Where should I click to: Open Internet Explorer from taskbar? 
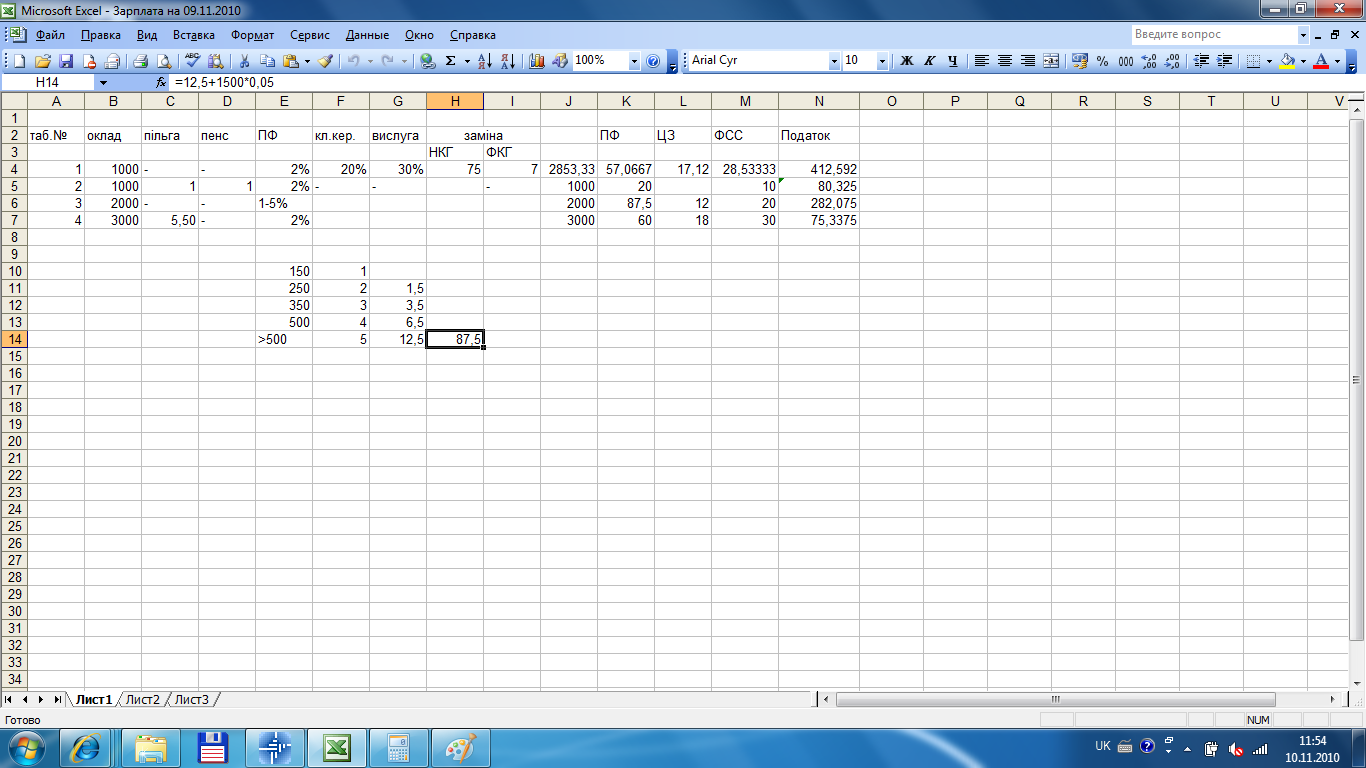tap(85, 747)
